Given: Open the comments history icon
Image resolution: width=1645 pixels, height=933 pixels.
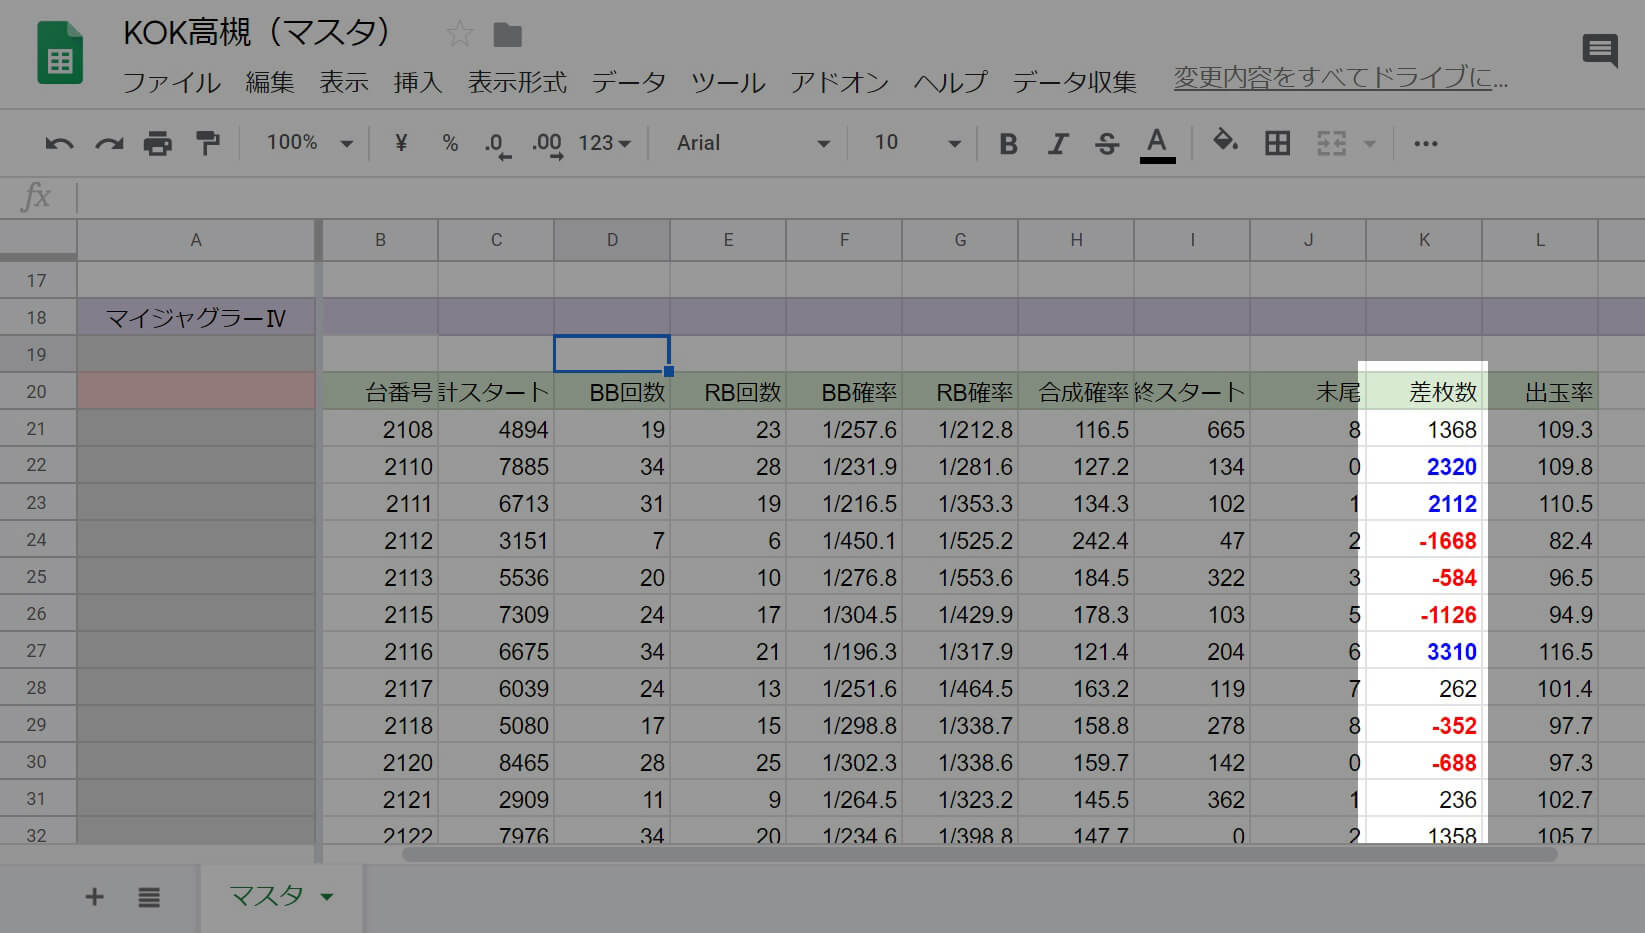Looking at the screenshot, I should pyautogui.click(x=1600, y=50).
